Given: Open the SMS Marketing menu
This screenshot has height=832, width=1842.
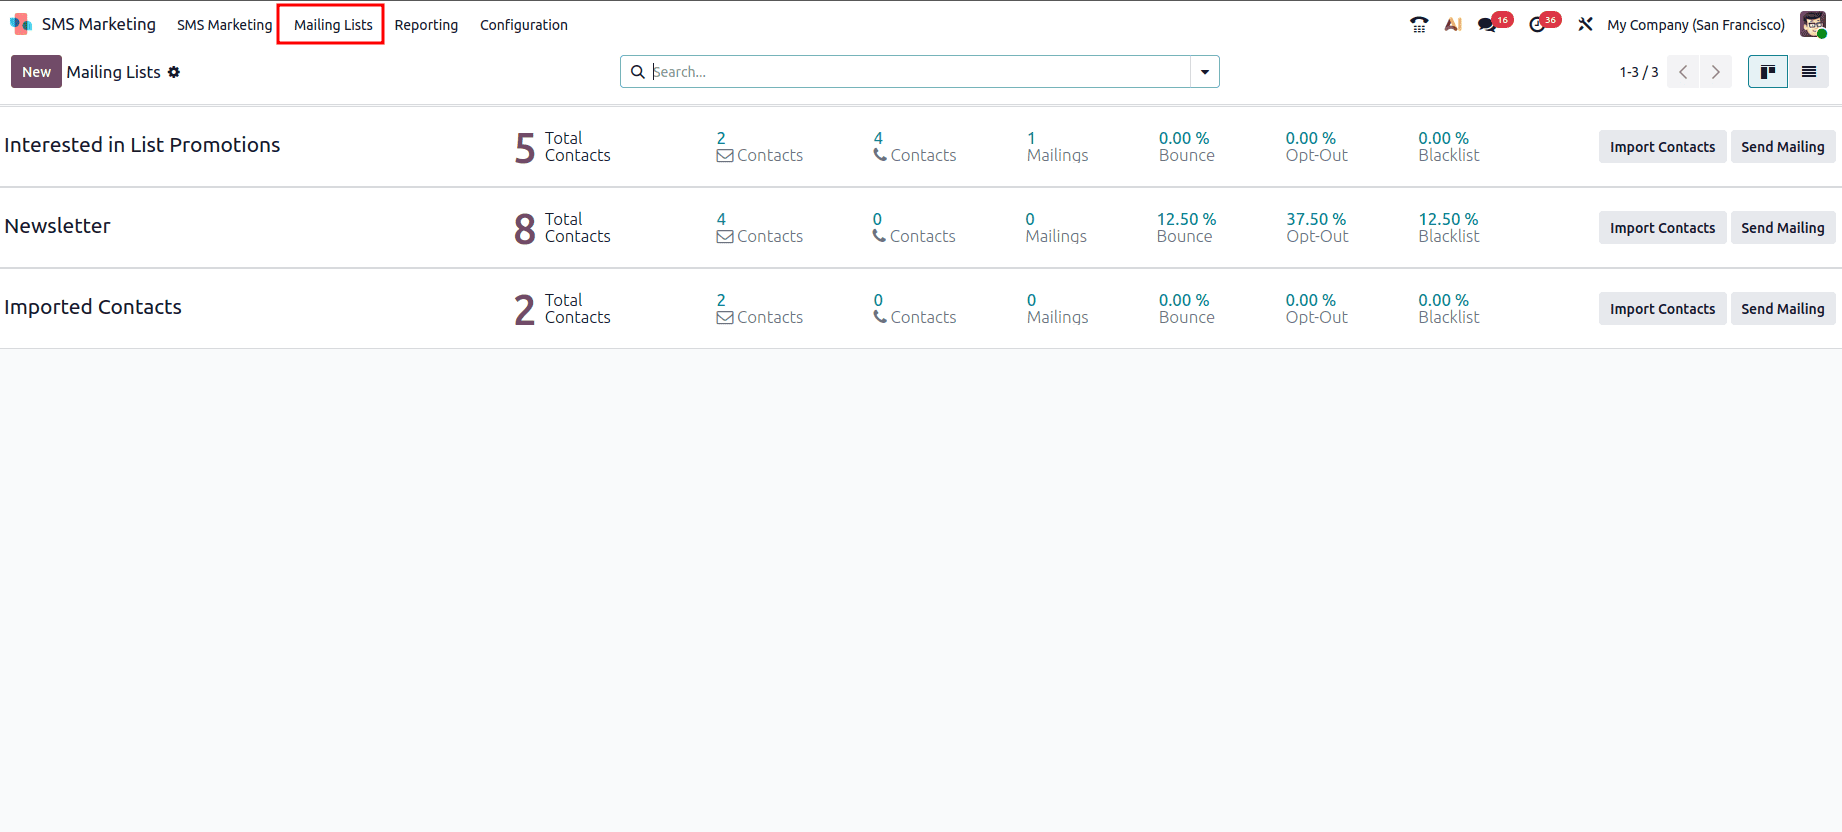Looking at the screenshot, I should (x=225, y=25).
